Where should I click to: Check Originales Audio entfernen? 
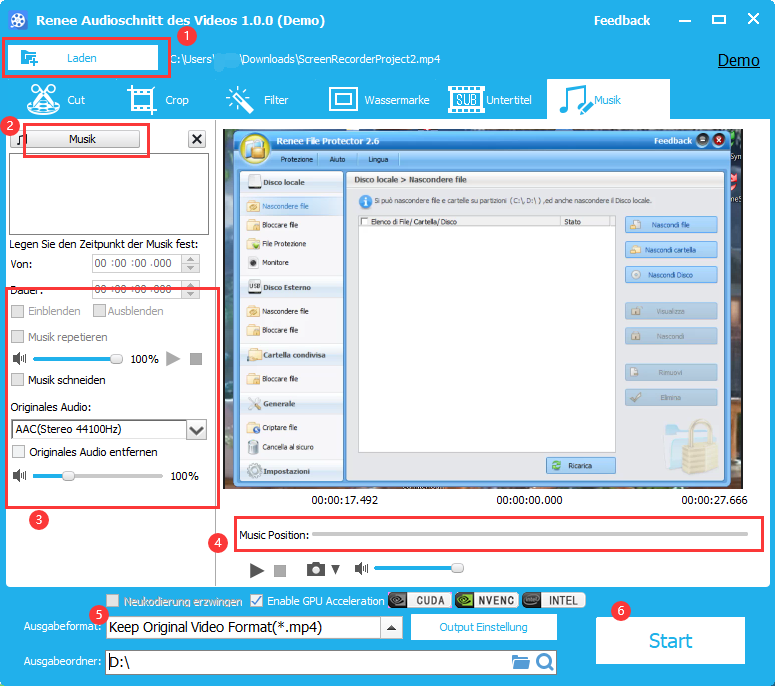pos(18,452)
